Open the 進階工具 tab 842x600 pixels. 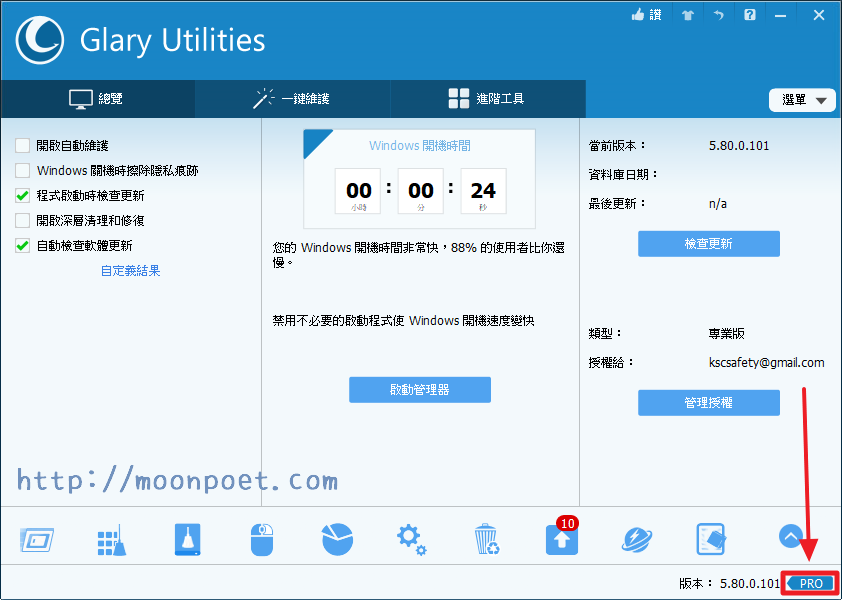point(487,99)
